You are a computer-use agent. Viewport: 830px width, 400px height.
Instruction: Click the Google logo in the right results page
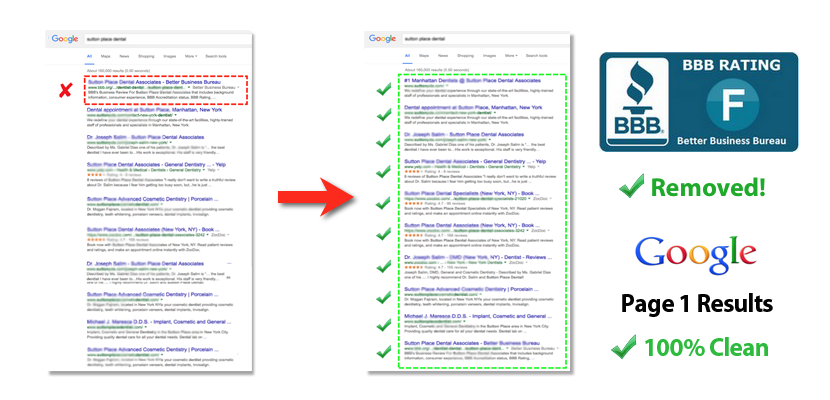pos(383,38)
